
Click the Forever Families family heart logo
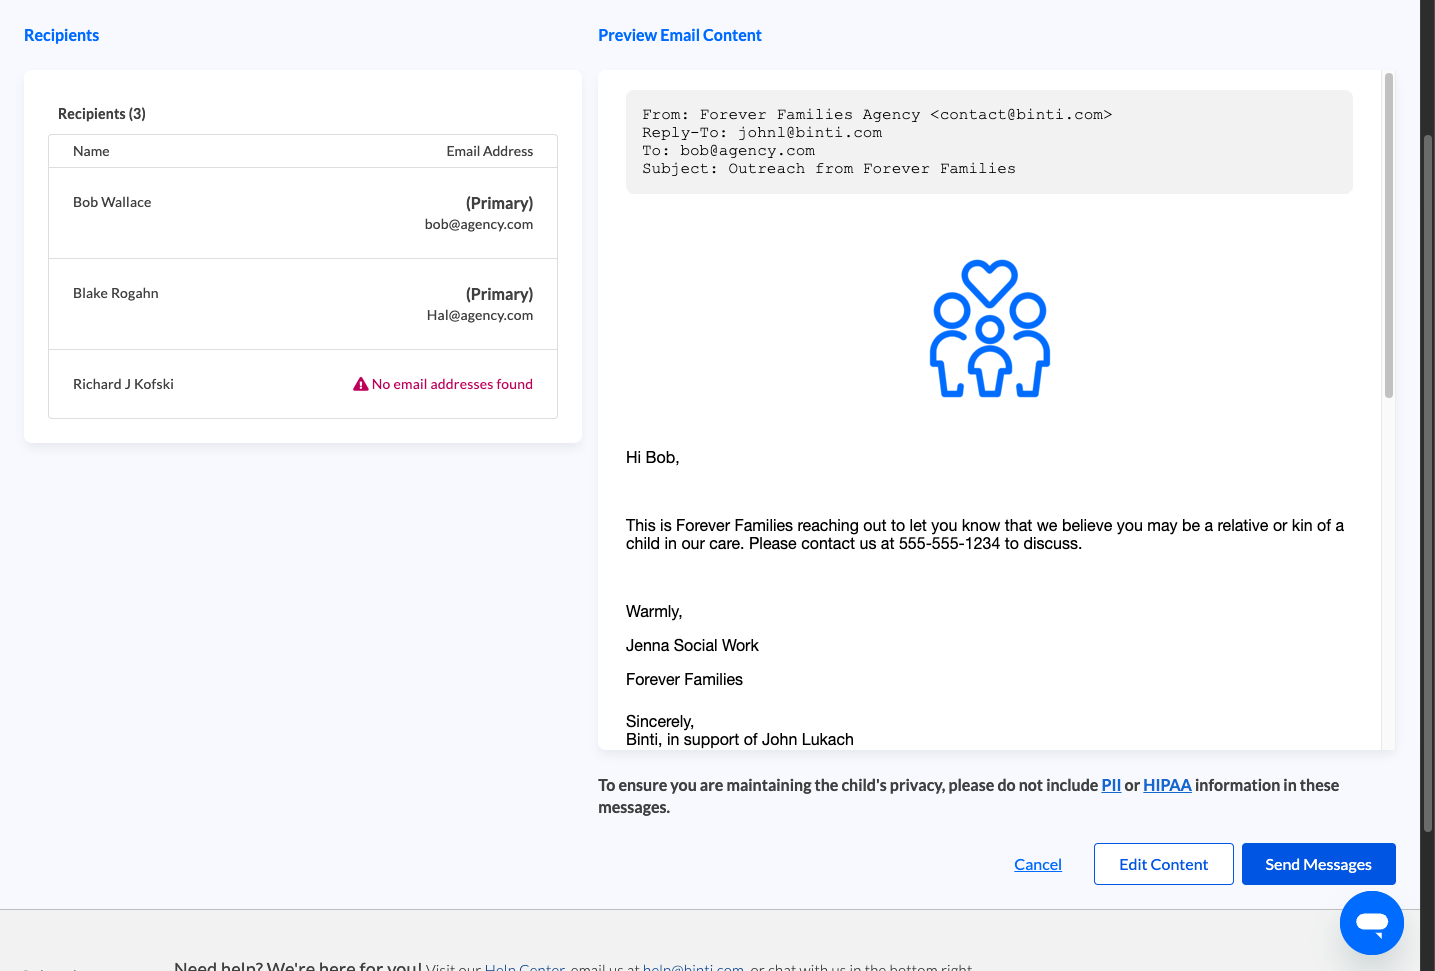click(x=990, y=329)
